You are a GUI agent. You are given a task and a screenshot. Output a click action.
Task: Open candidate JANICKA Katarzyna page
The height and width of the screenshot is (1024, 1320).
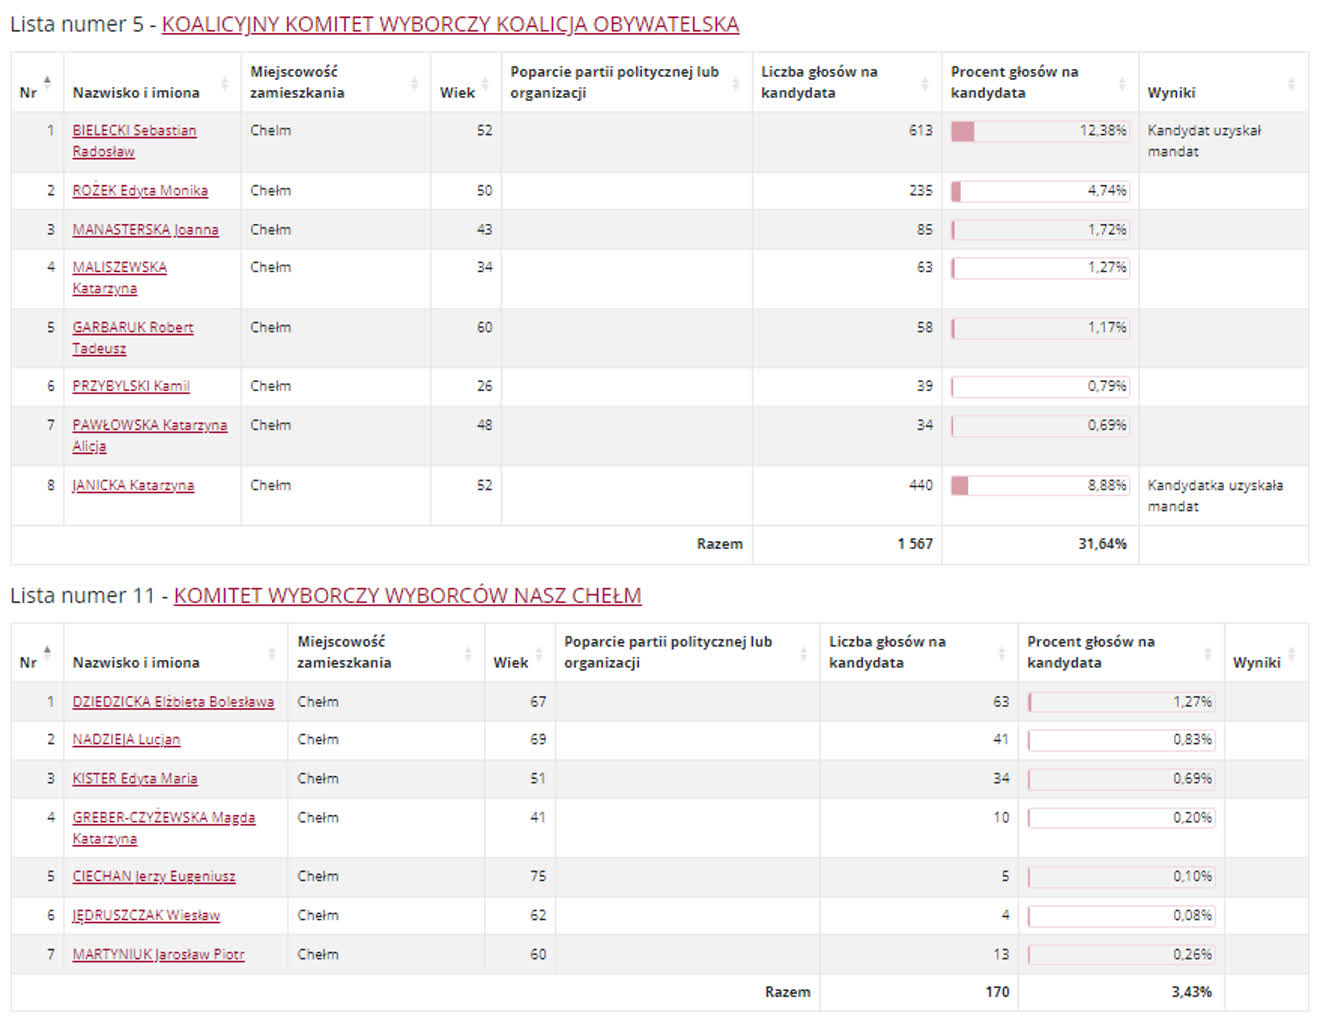point(133,486)
